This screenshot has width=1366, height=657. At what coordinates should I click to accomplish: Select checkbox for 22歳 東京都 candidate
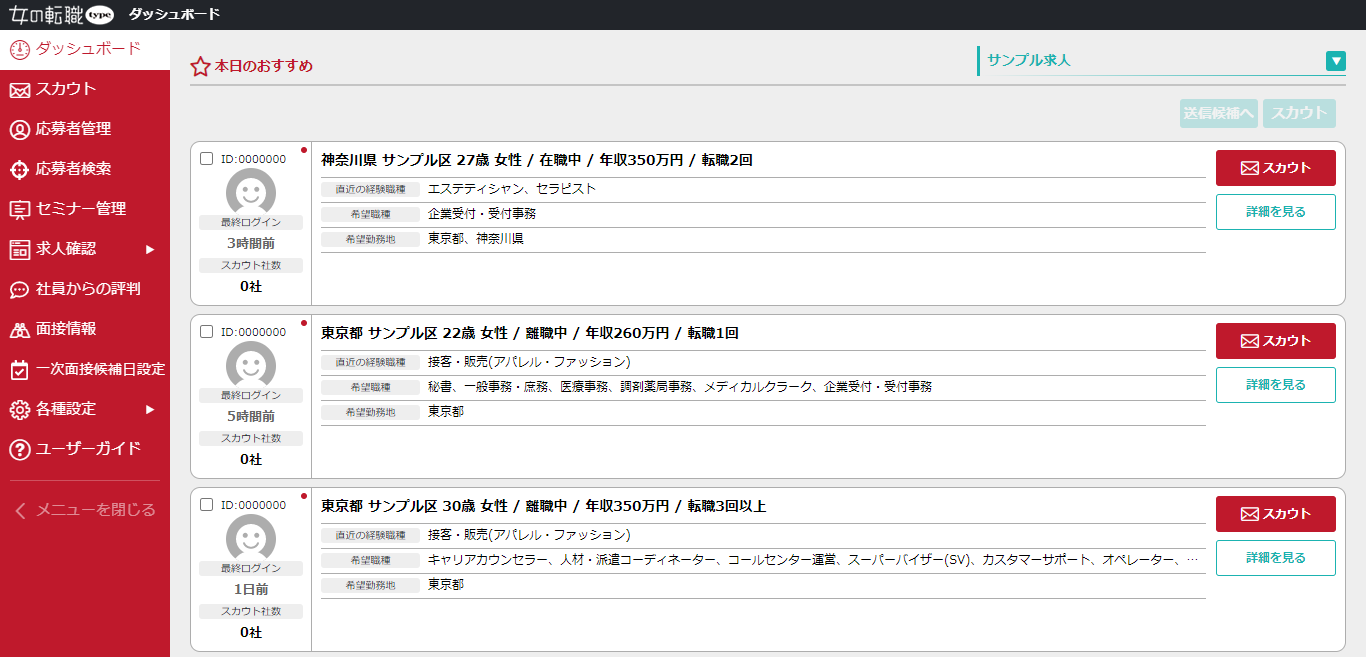coord(206,331)
